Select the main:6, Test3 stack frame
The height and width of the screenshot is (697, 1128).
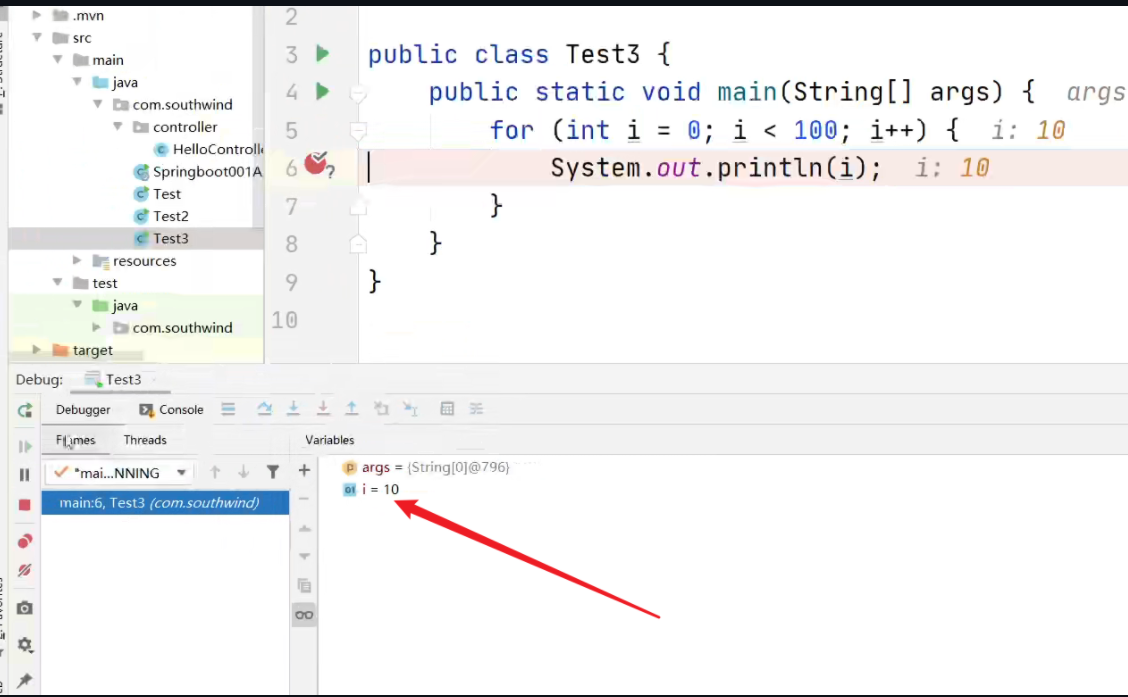point(165,503)
